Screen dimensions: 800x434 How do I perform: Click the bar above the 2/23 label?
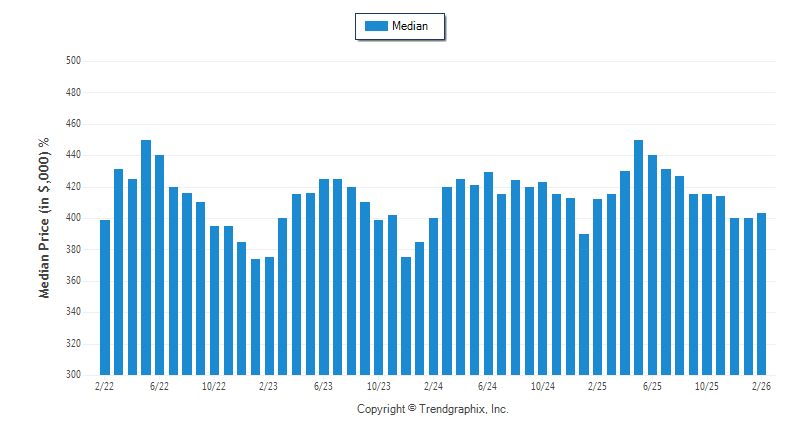269,316
